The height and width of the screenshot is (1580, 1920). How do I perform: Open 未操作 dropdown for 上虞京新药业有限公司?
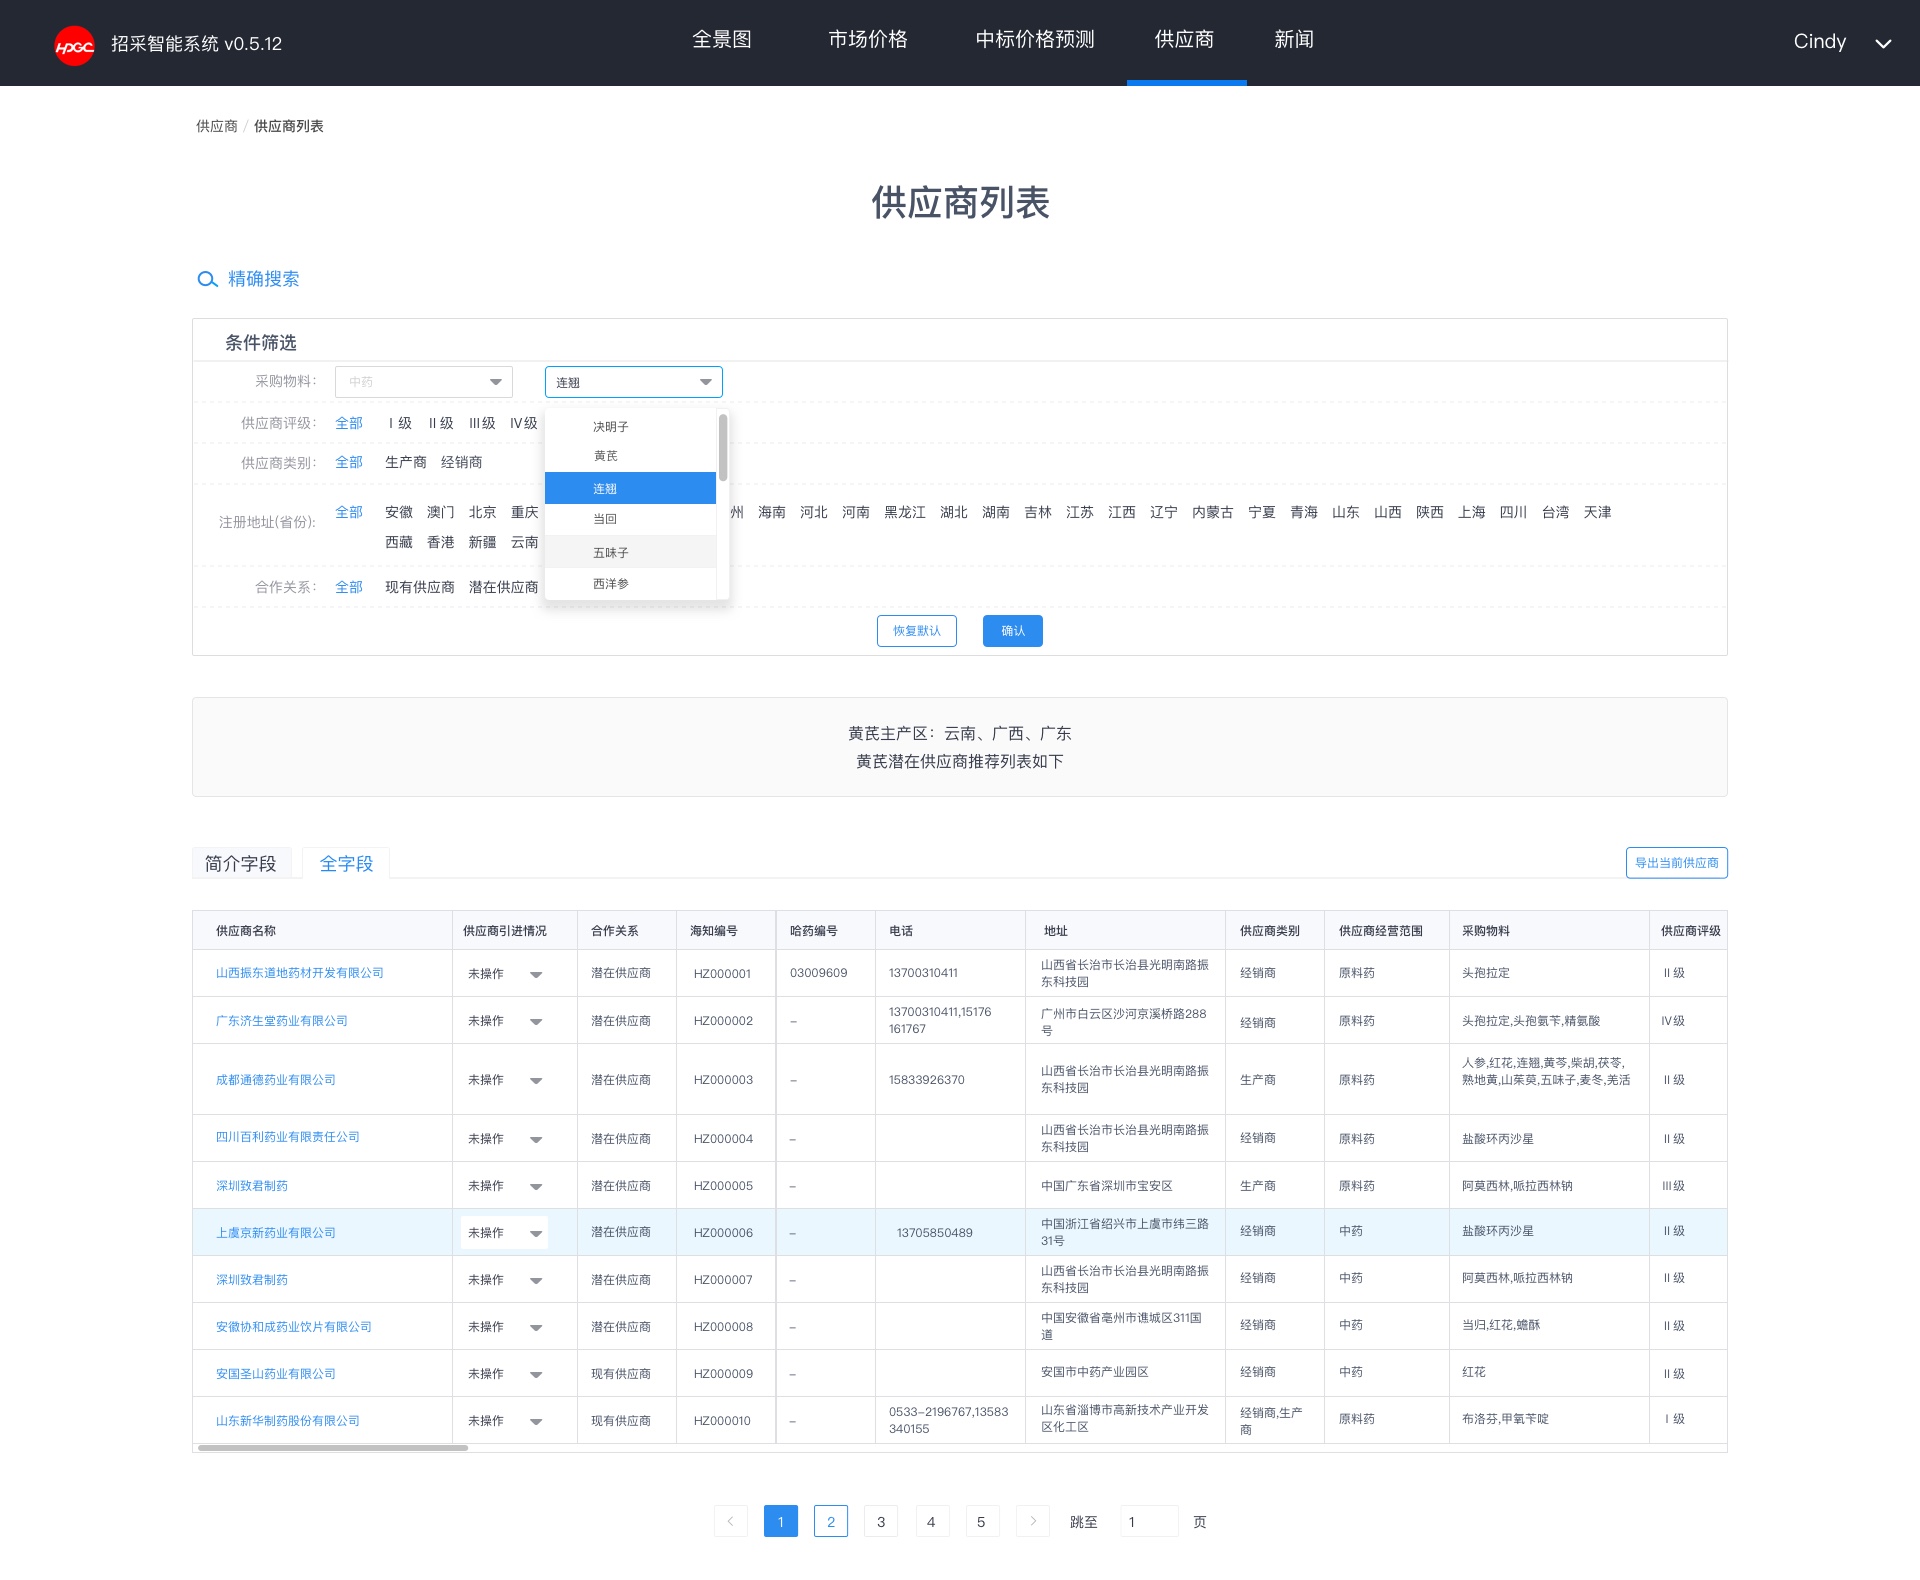504,1233
